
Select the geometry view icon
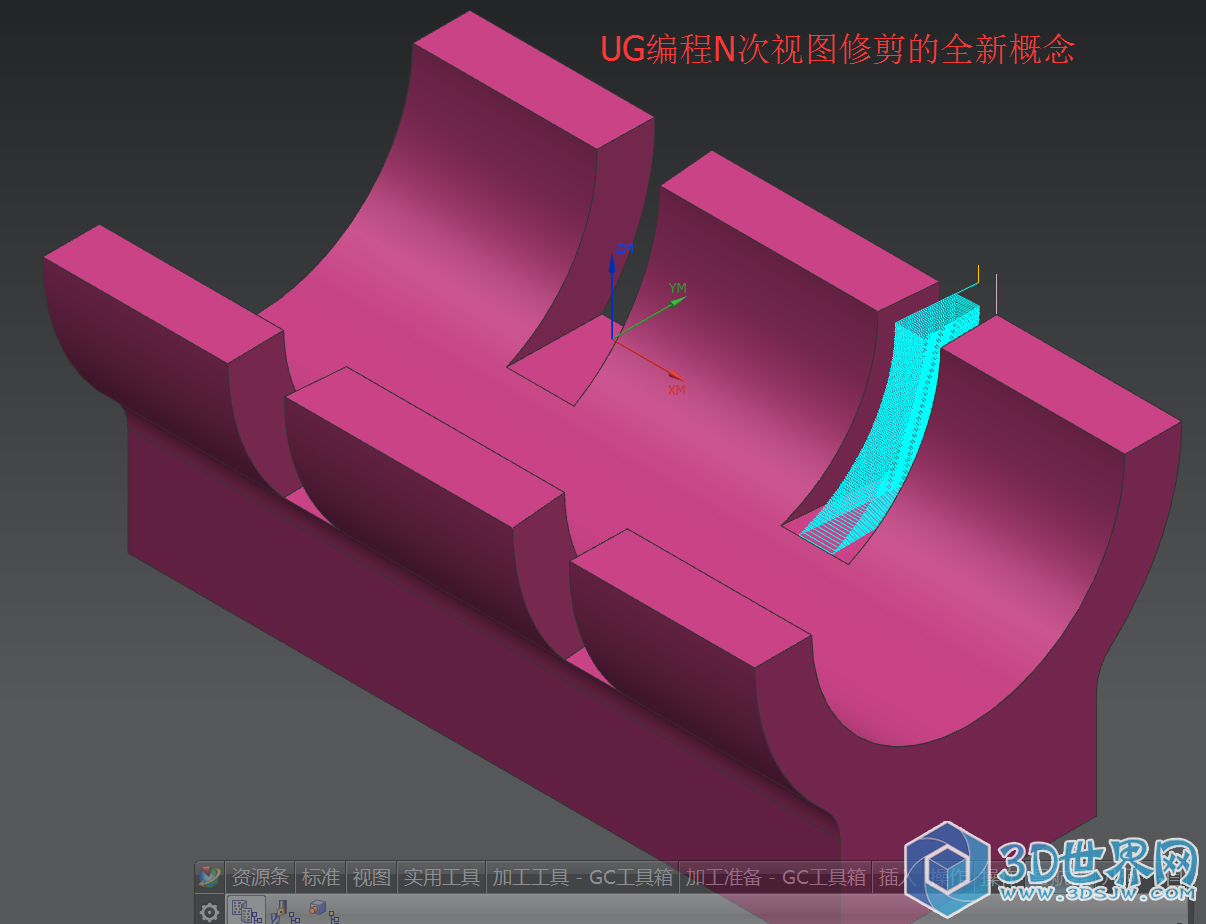coord(322,910)
